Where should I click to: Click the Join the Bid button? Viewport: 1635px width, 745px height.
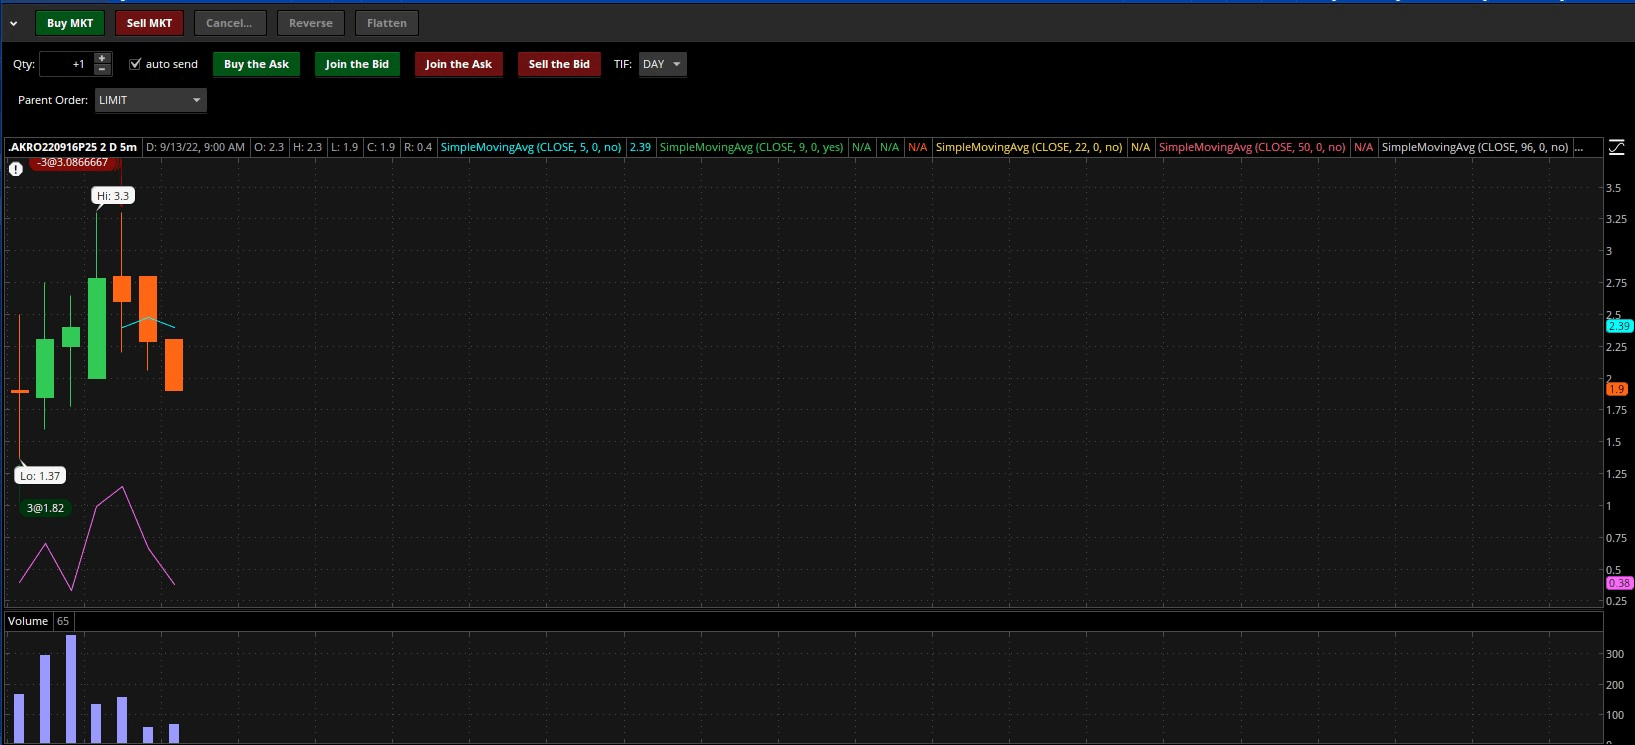pos(357,64)
